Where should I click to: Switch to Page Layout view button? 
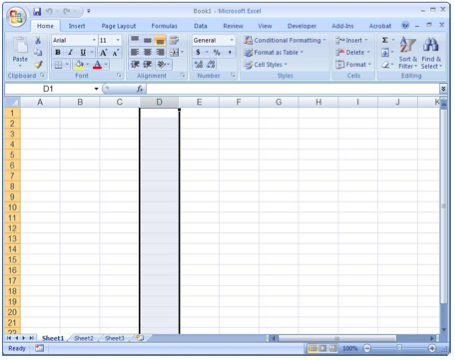(x=323, y=348)
